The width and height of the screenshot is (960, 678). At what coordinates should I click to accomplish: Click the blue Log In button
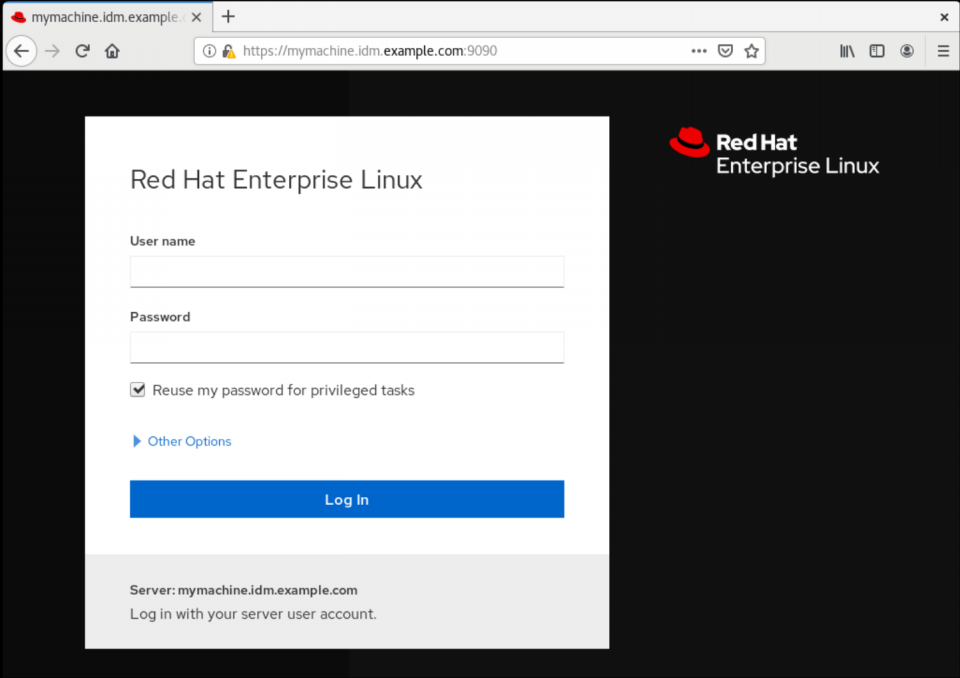click(x=347, y=499)
